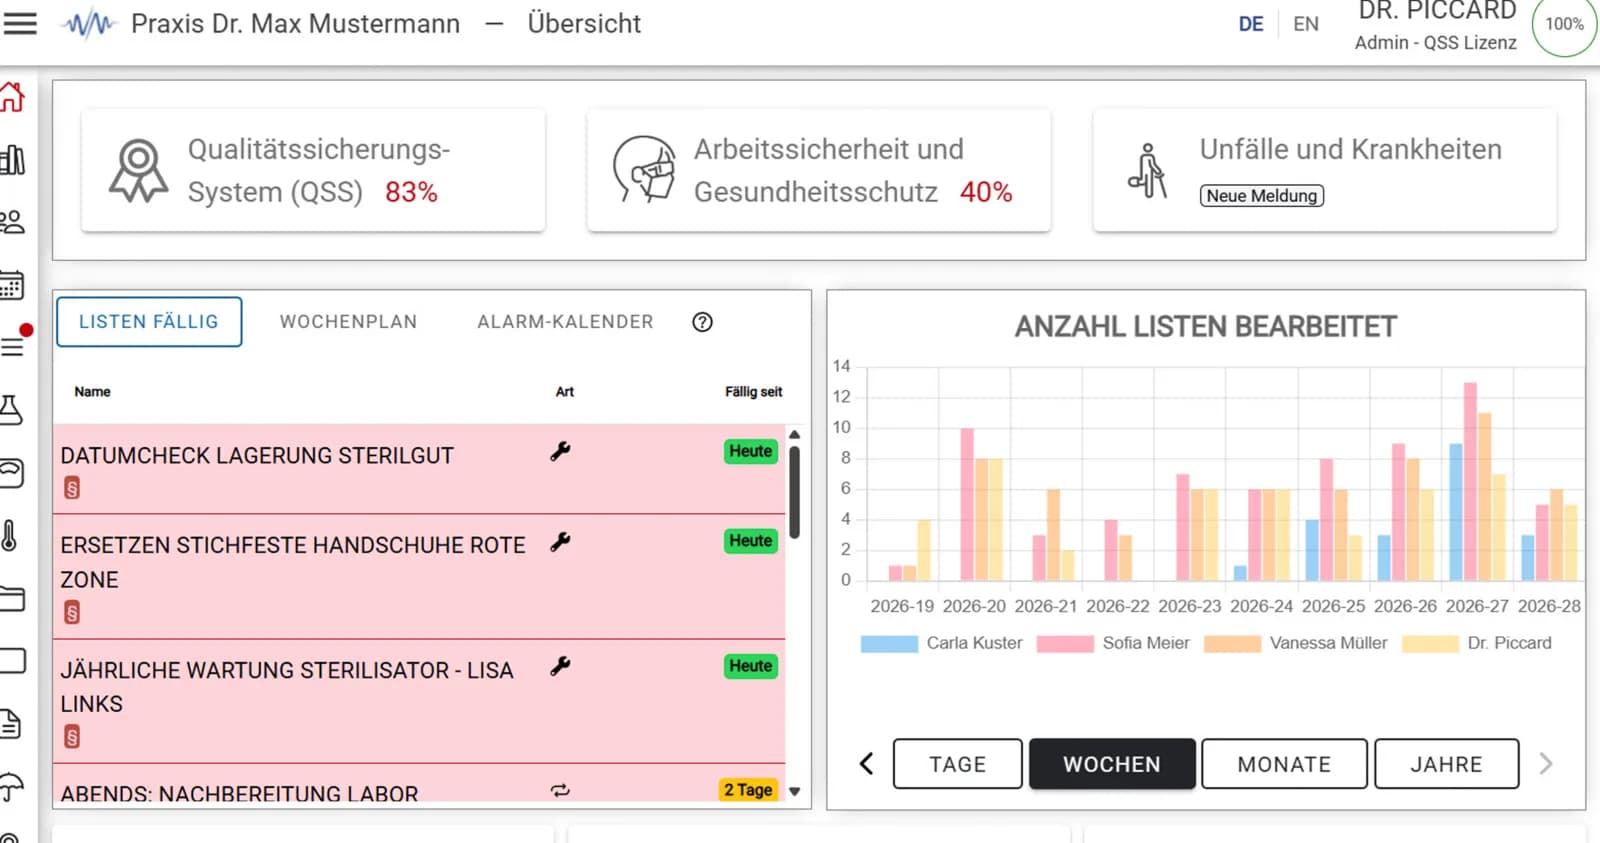Image resolution: width=1600 pixels, height=843 pixels.
Task: Click the head with mask safety icon
Action: [x=644, y=169]
